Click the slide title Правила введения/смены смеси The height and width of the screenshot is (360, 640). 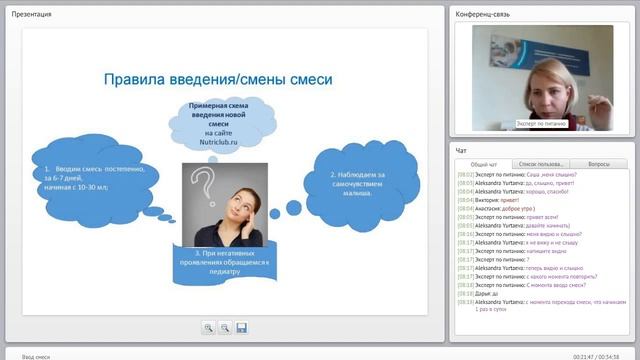click(x=218, y=79)
